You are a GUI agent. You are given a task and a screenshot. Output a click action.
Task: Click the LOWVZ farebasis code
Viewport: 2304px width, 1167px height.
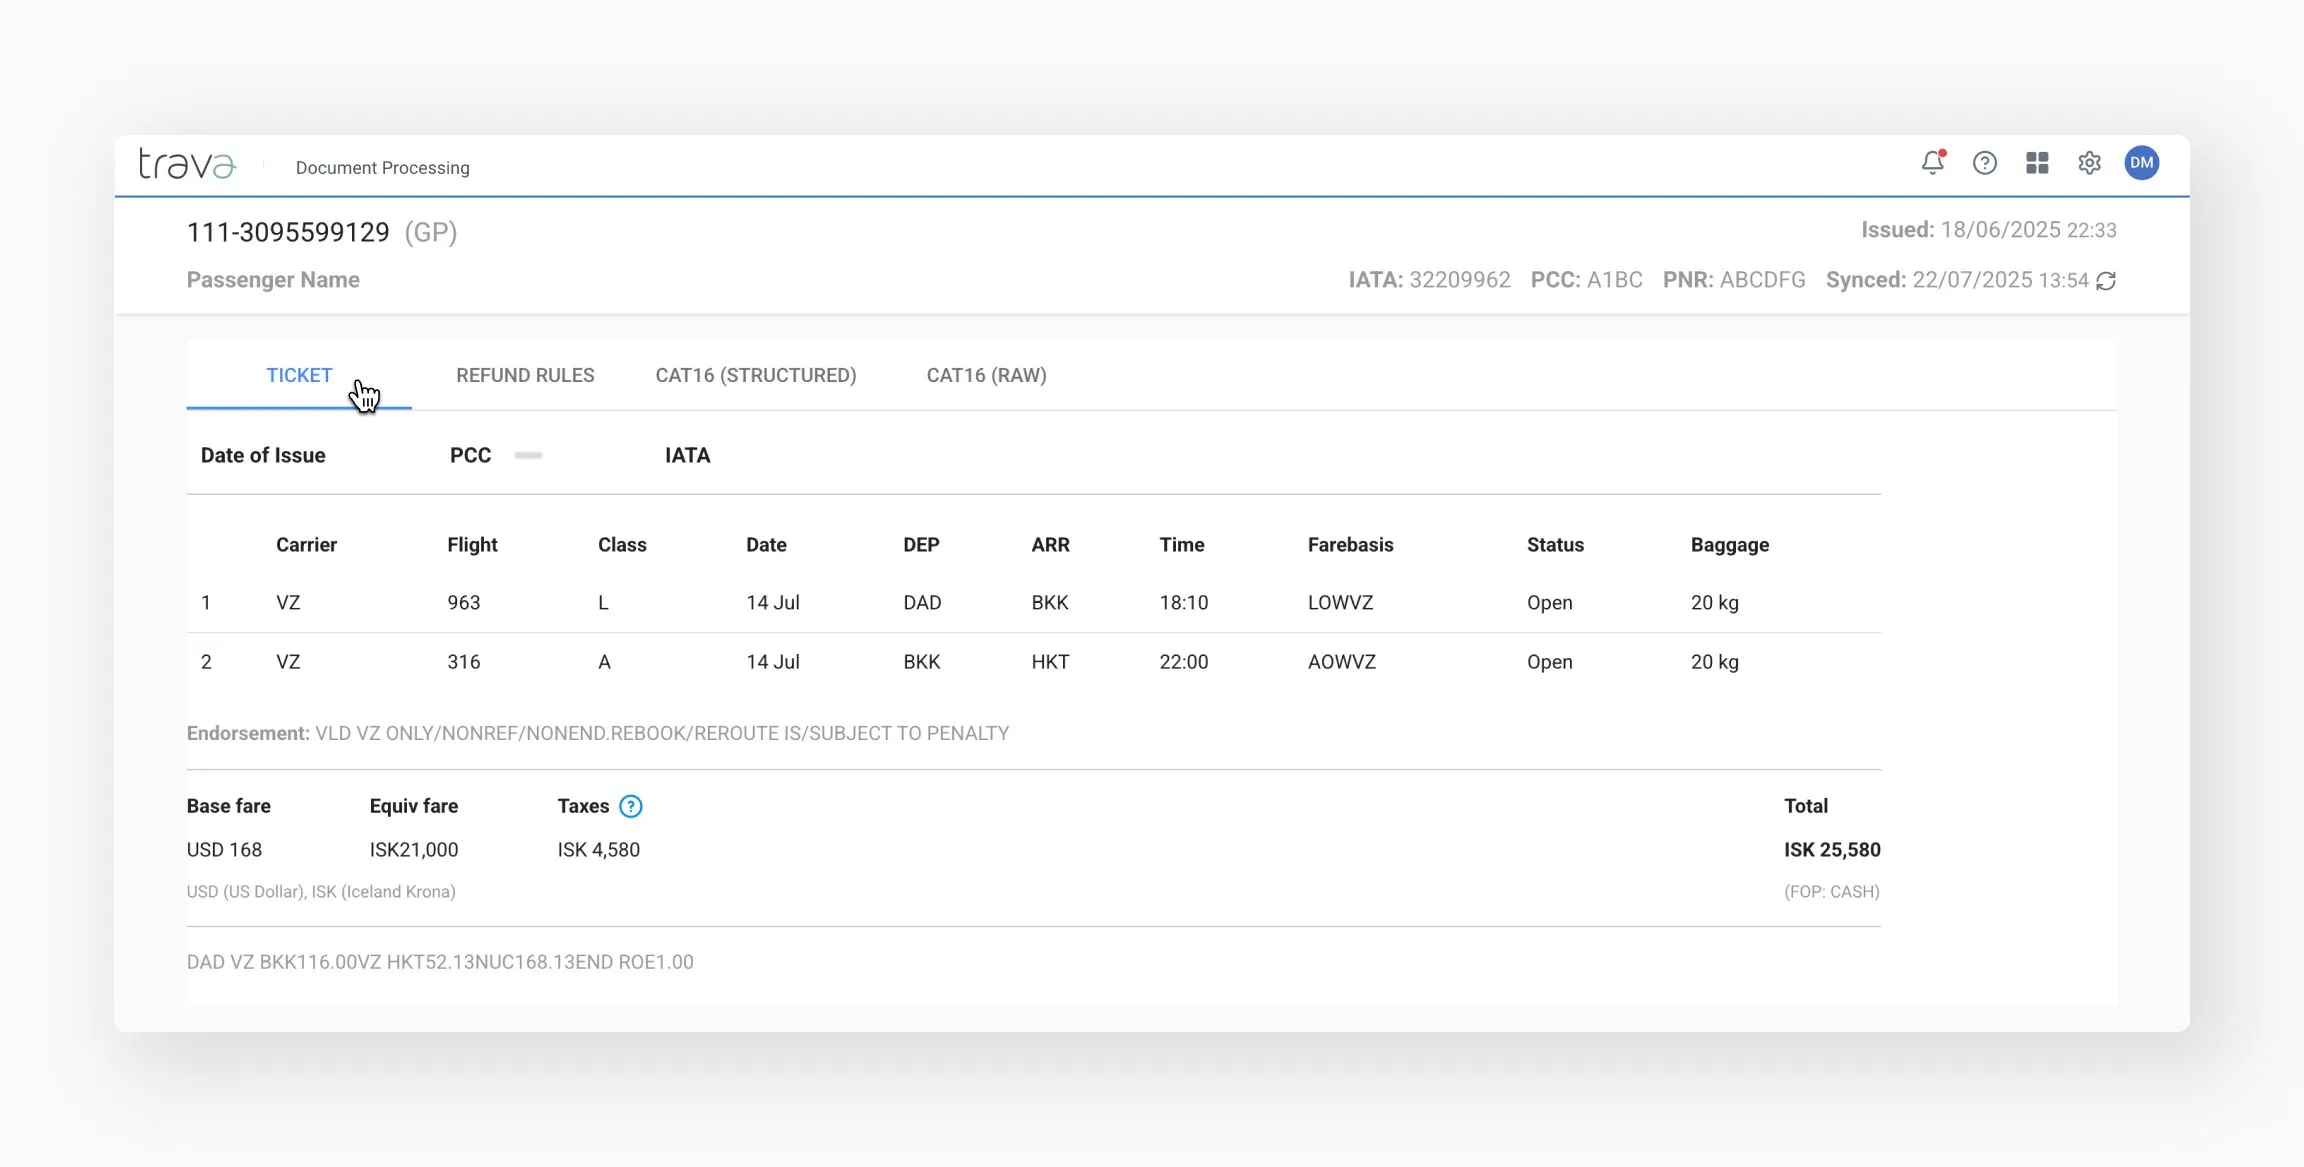click(1340, 603)
